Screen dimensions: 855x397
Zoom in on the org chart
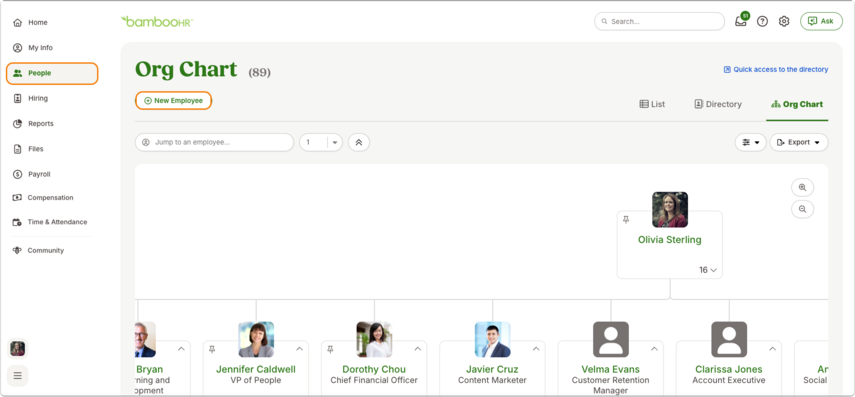(x=802, y=187)
